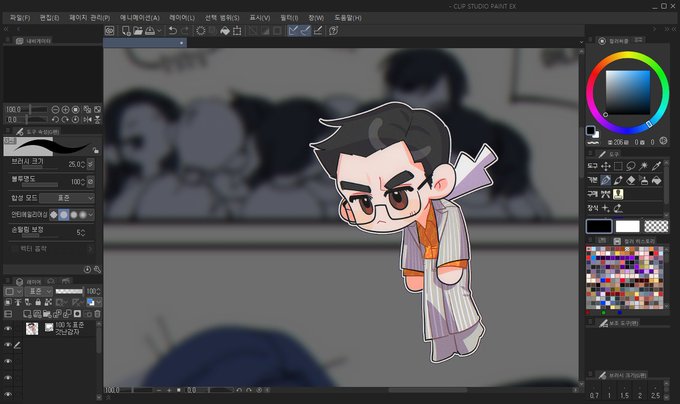Select the Pen tool in the 기본 row
The image size is (680, 404).
point(606,180)
